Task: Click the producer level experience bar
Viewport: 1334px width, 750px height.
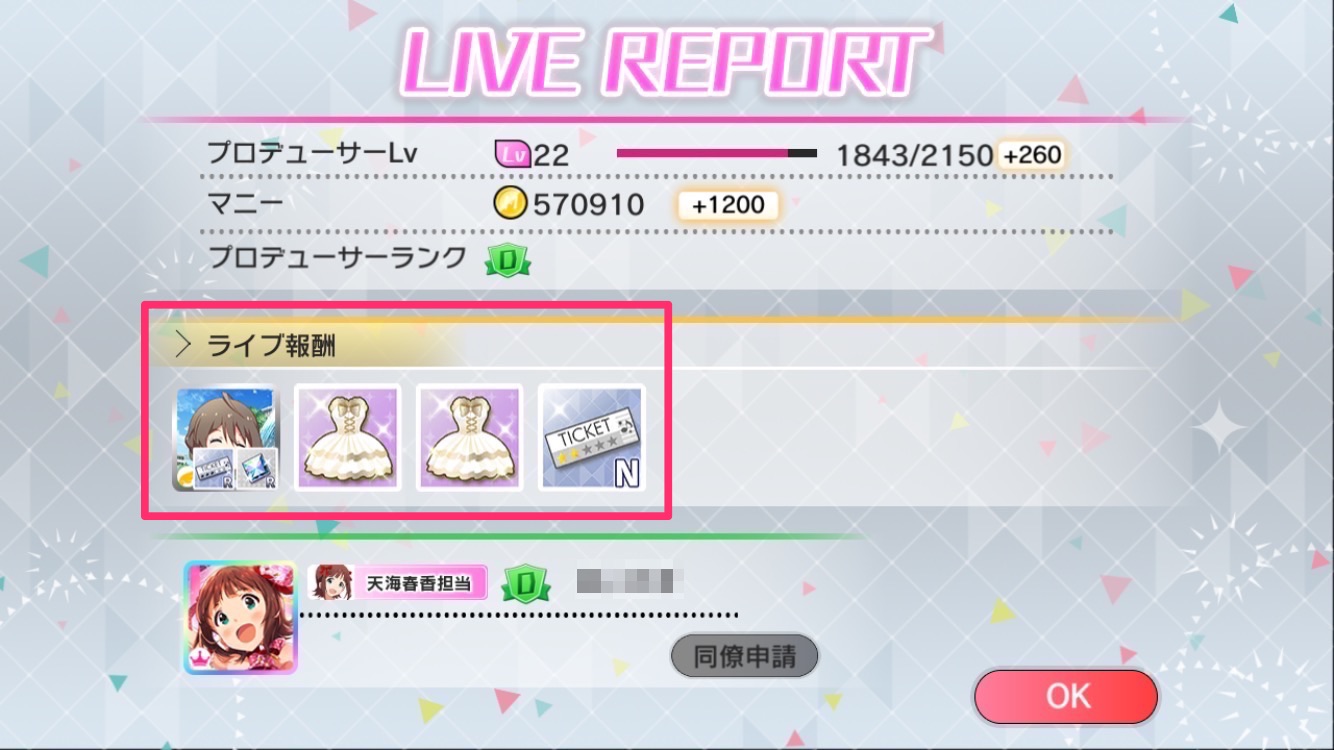Action: 716,154
